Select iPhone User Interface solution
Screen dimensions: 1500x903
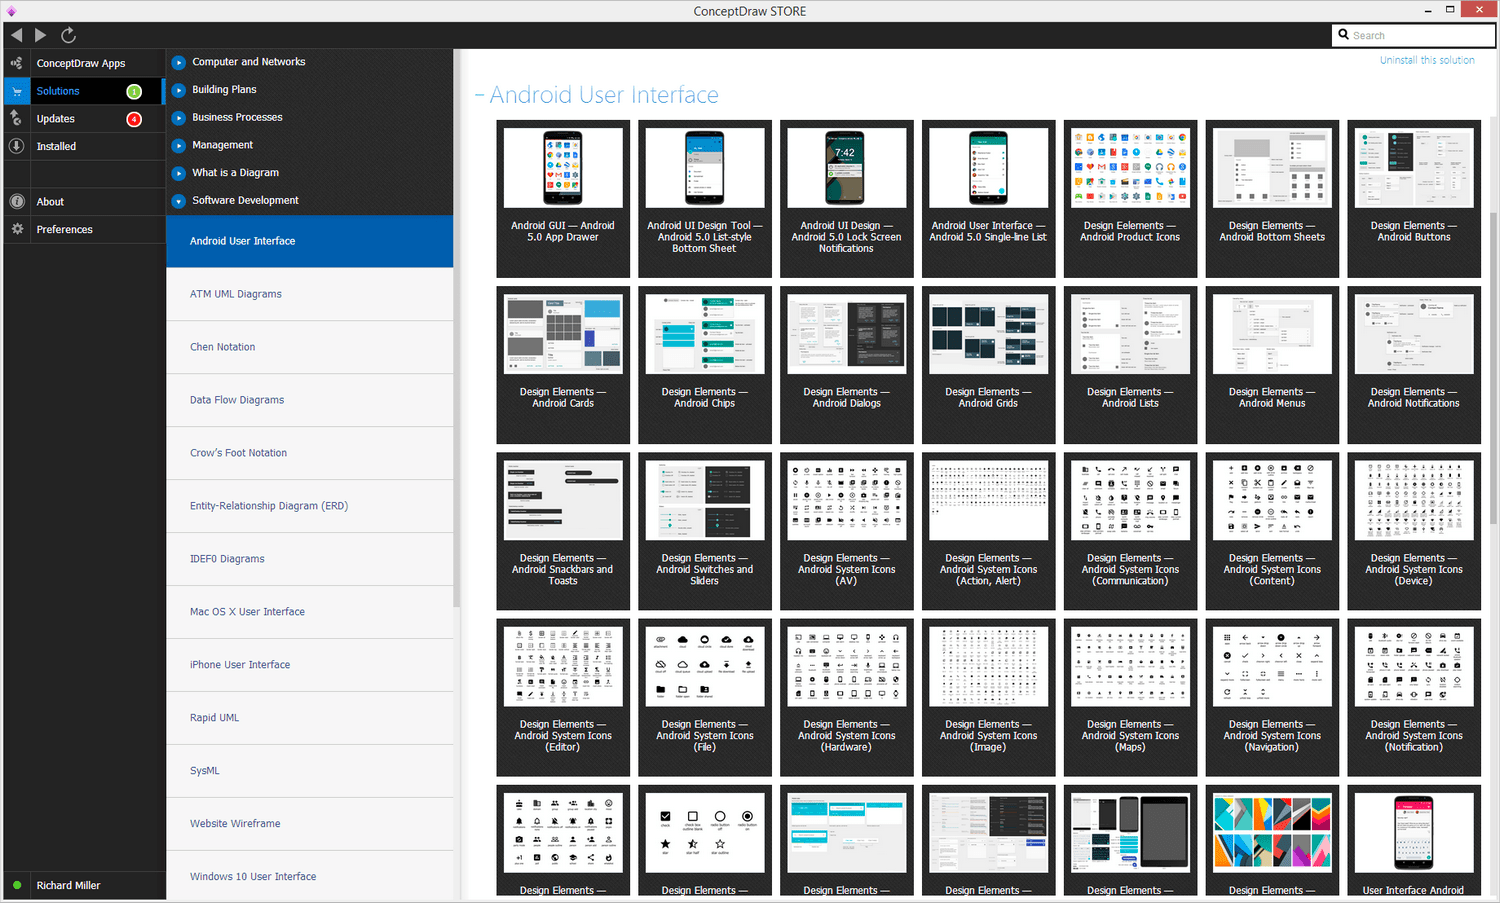click(x=310, y=665)
